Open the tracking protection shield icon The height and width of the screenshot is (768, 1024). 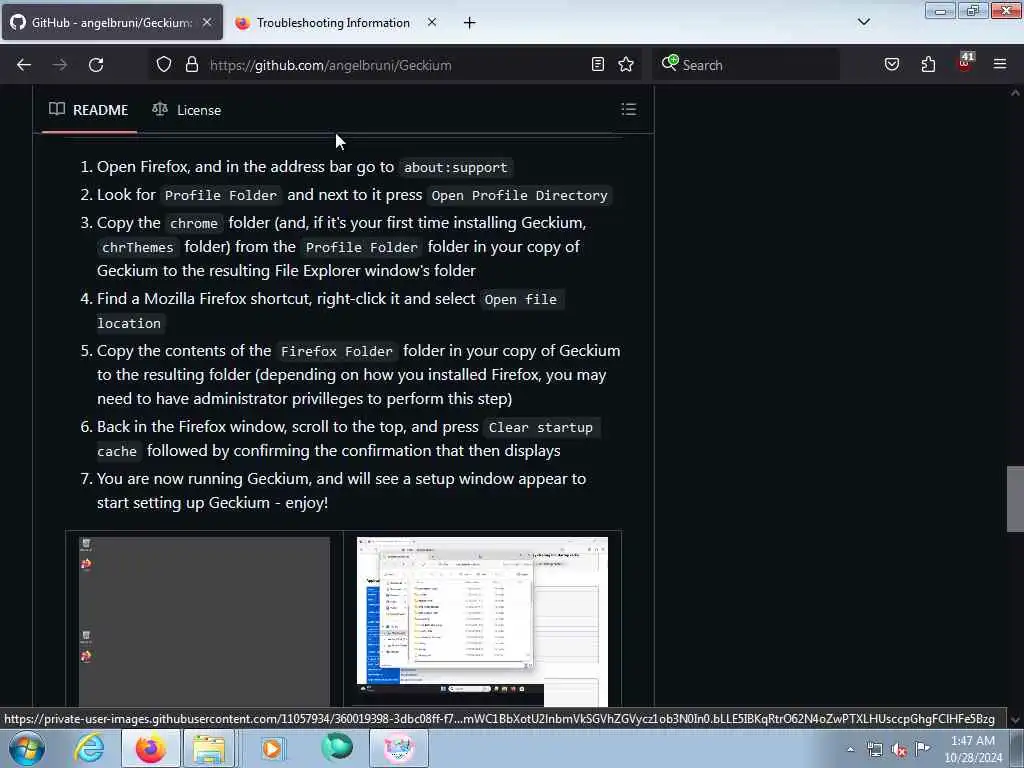[x=164, y=65]
